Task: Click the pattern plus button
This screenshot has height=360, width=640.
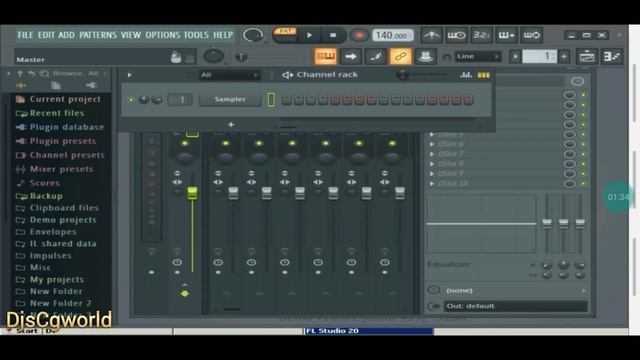Action: pyautogui.click(x=564, y=56)
